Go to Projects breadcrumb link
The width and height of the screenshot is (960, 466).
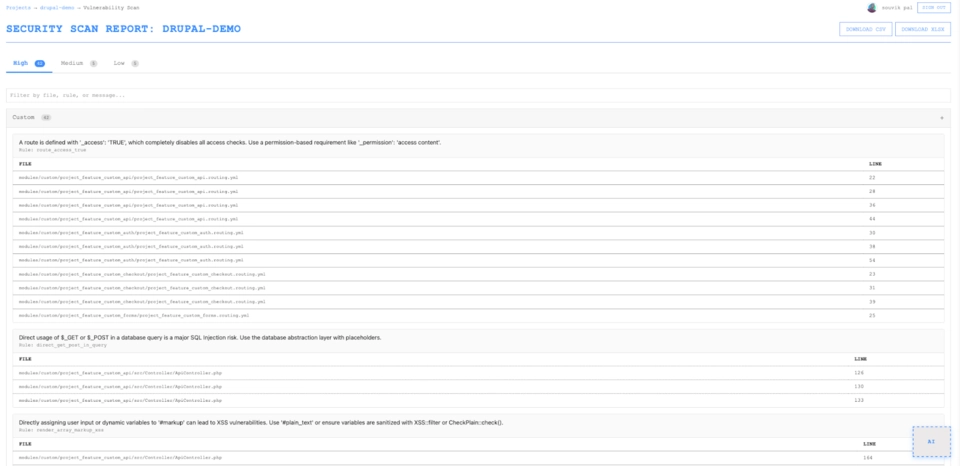tap(18, 8)
